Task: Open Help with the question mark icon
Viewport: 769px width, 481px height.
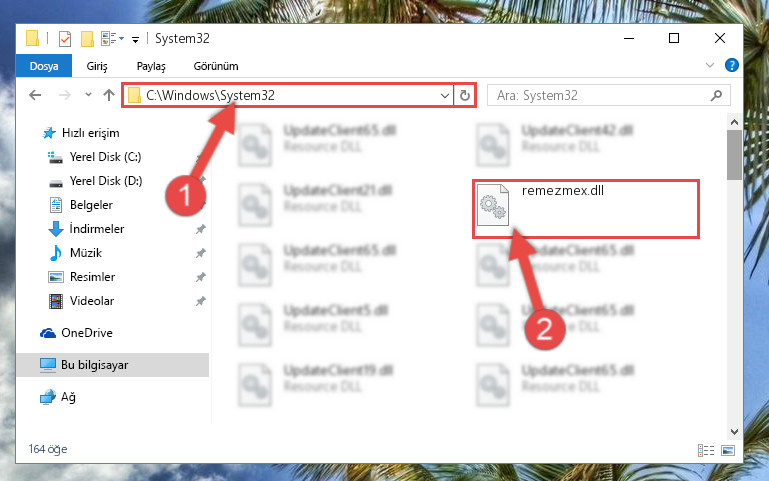Action: coord(731,65)
